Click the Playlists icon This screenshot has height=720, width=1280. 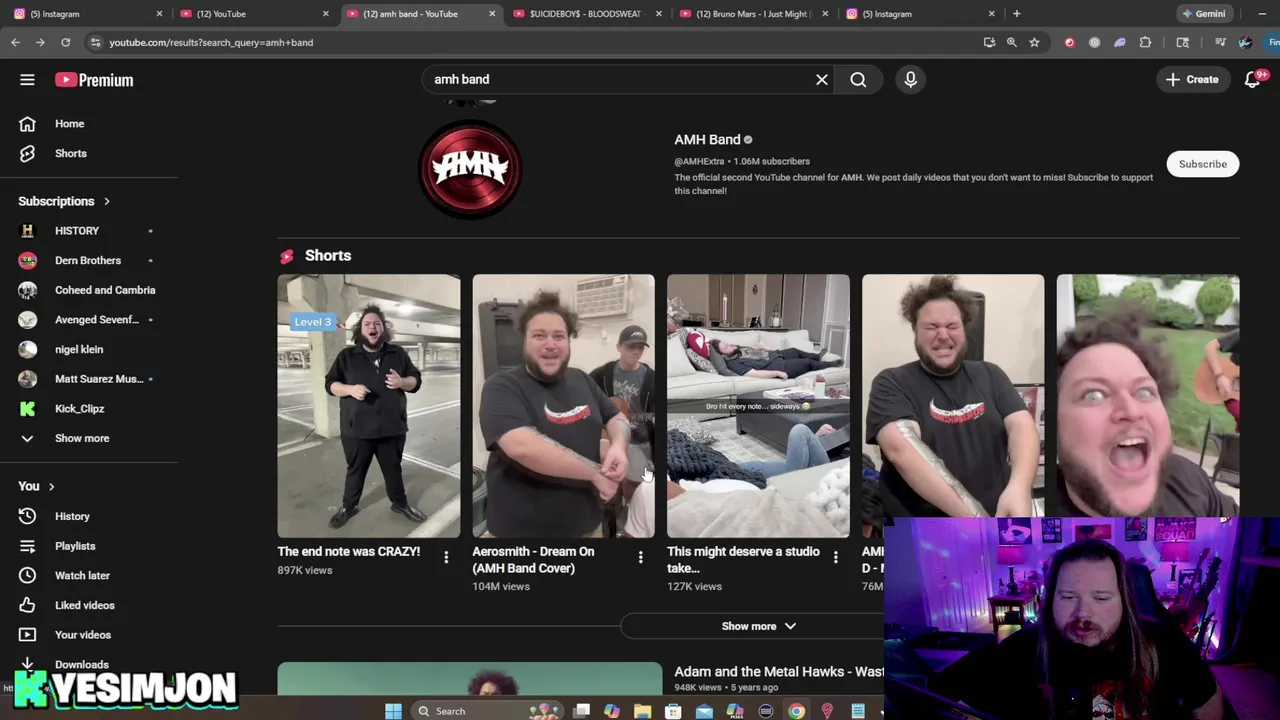pos(27,546)
